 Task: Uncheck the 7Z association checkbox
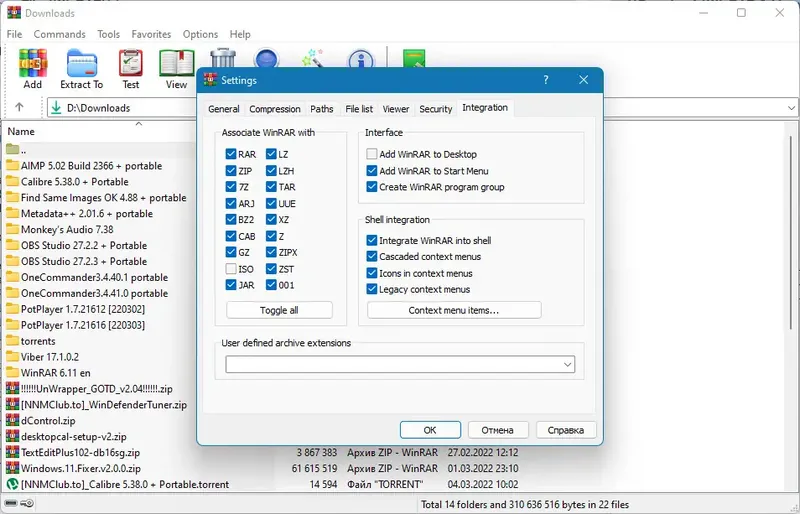231,187
